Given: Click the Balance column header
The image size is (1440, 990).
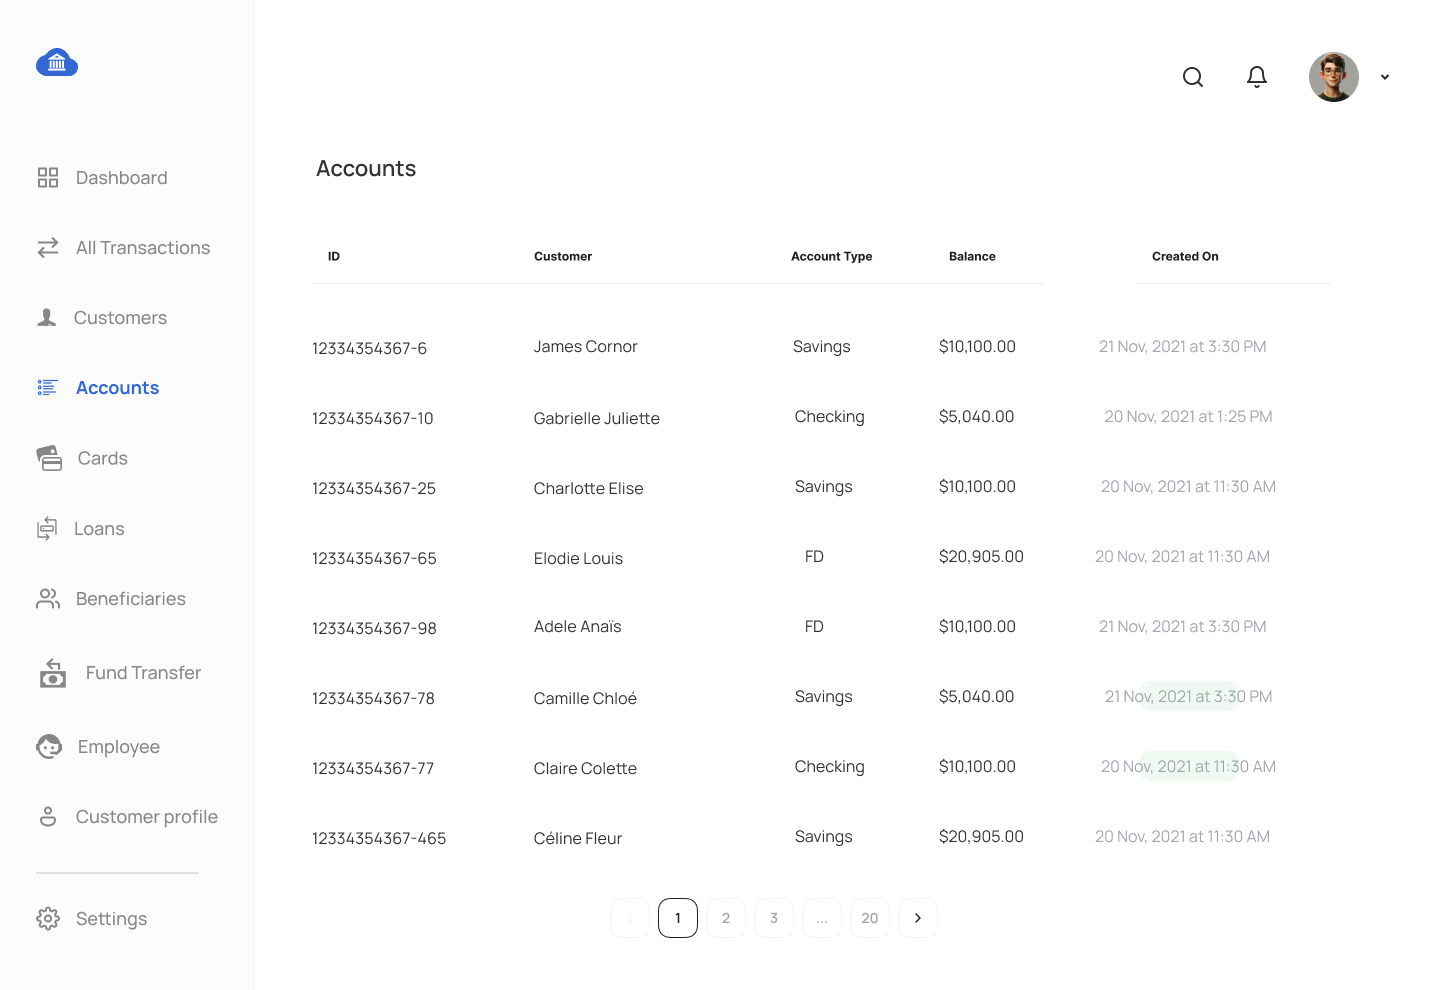Looking at the screenshot, I should [972, 257].
